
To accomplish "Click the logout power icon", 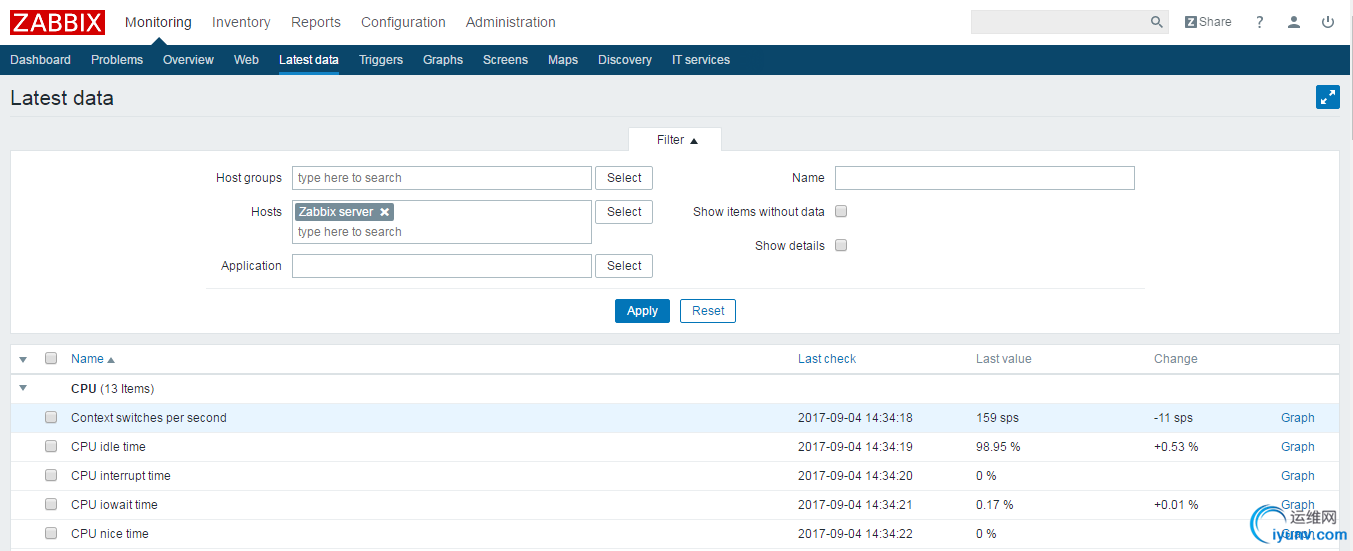I will [1328, 22].
